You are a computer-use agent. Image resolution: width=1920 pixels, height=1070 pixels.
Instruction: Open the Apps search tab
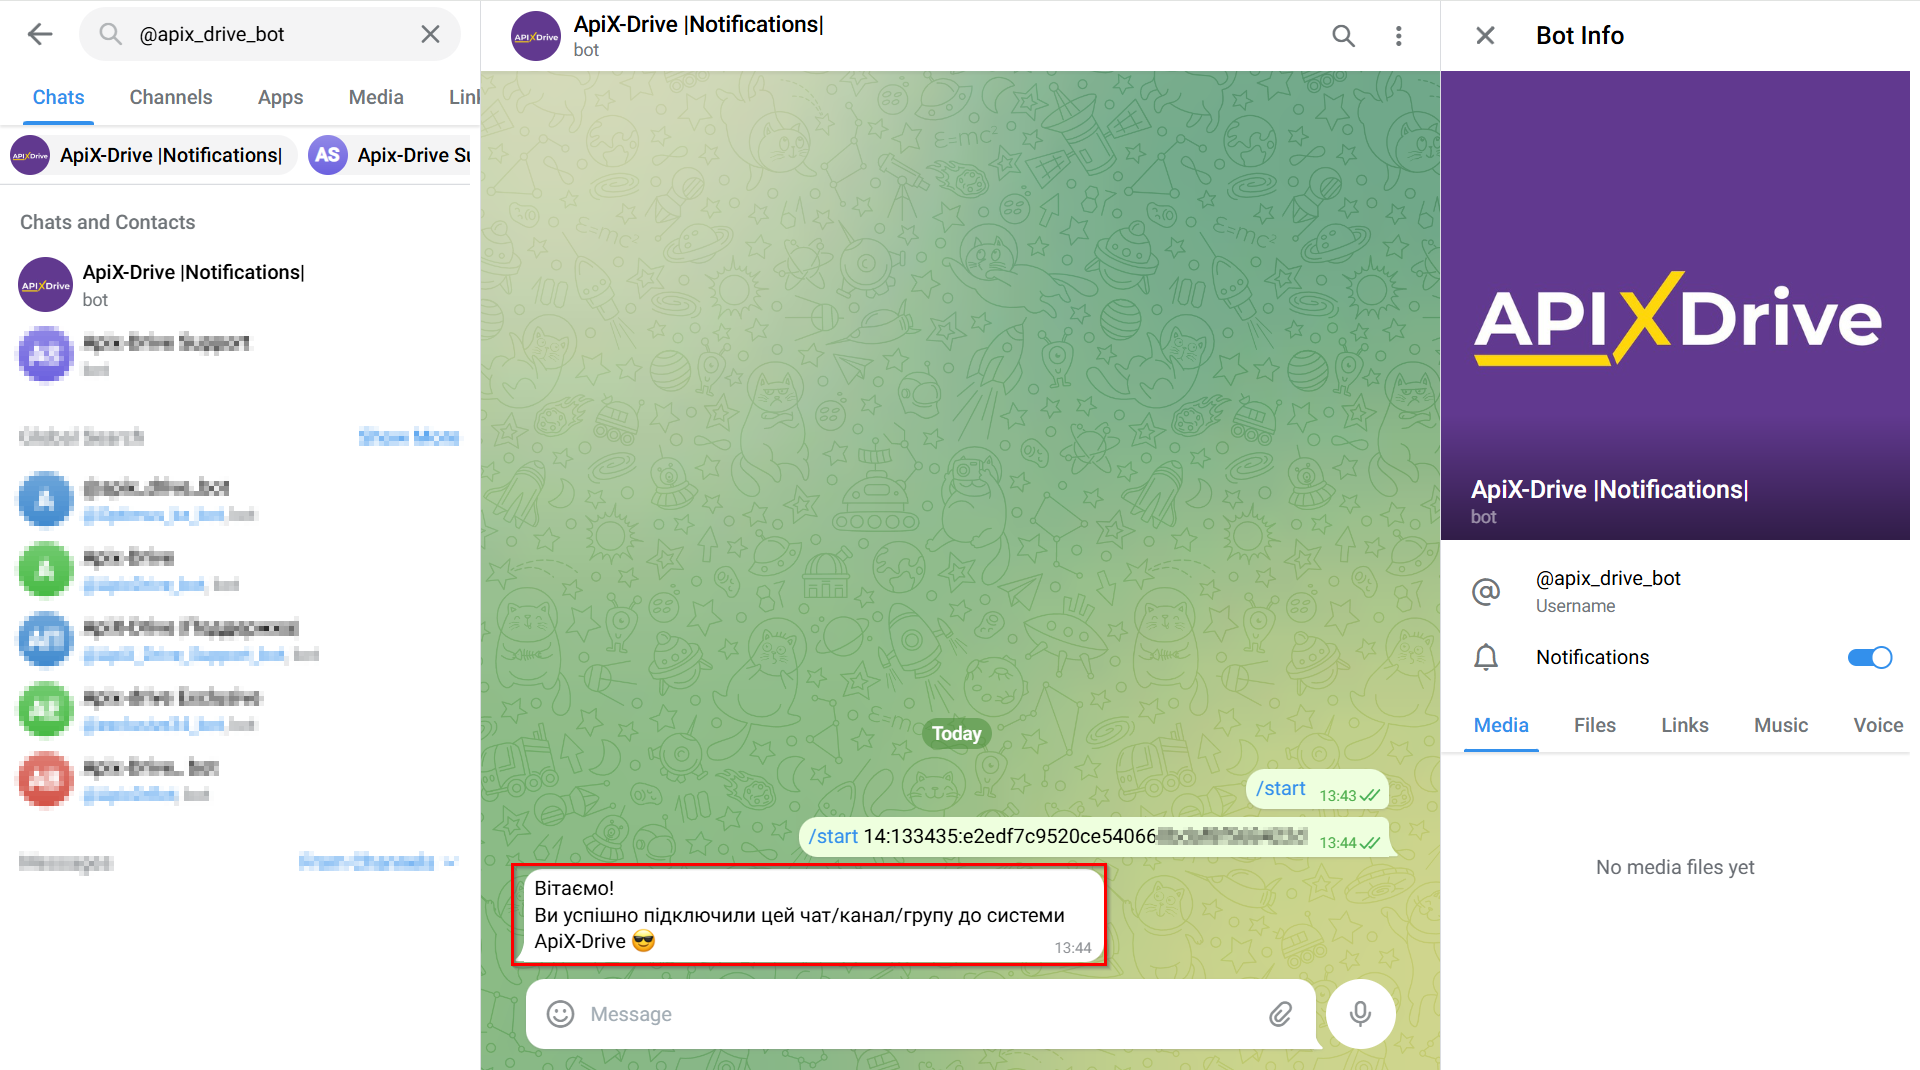pyautogui.click(x=280, y=97)
